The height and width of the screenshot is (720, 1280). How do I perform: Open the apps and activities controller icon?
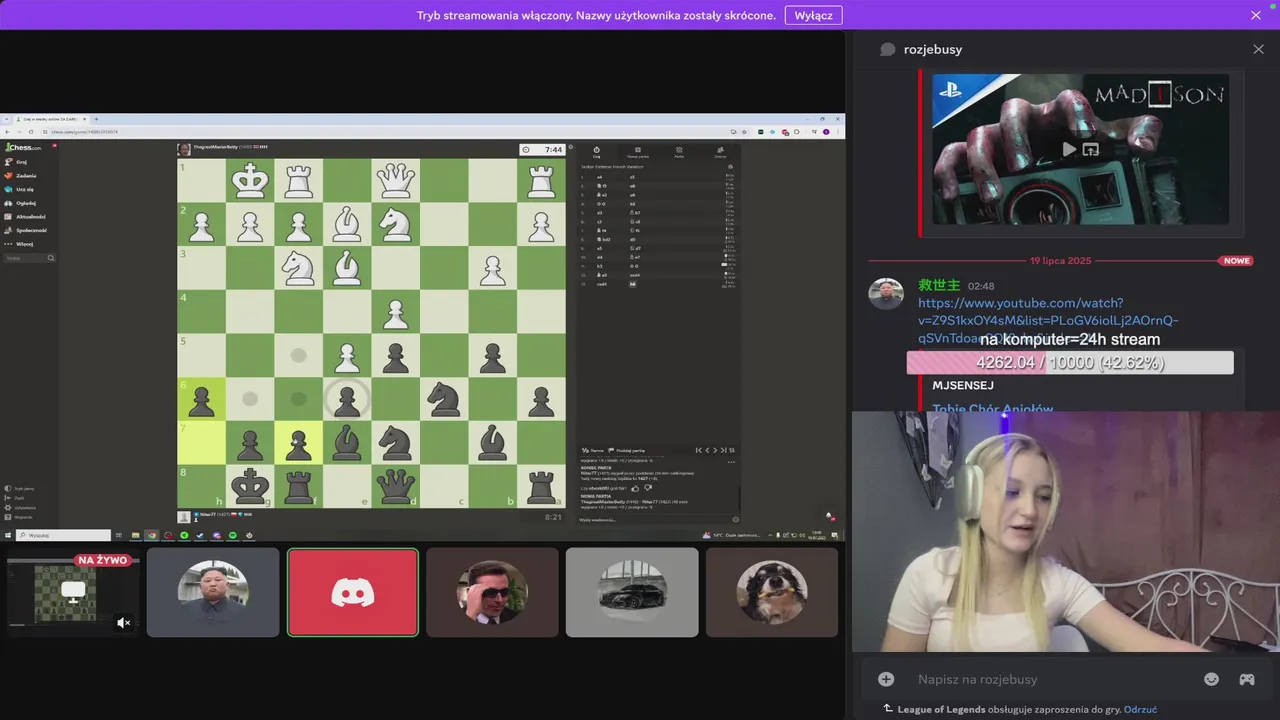1247,679
